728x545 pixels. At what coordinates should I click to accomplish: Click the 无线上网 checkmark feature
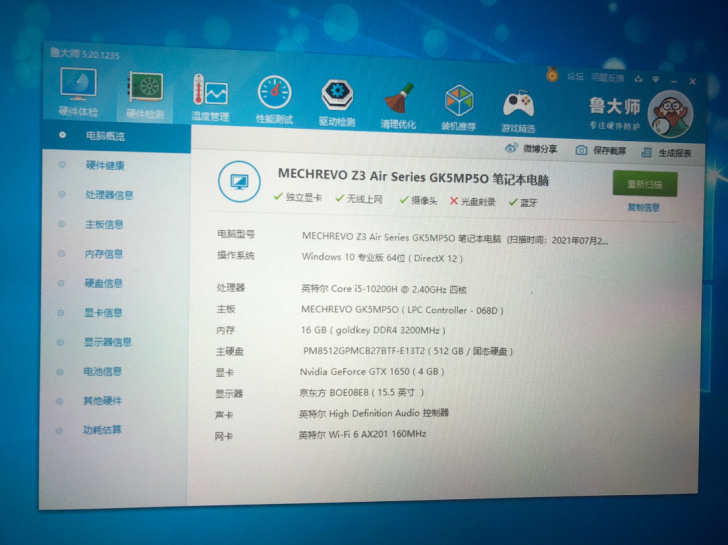point(359,199)
